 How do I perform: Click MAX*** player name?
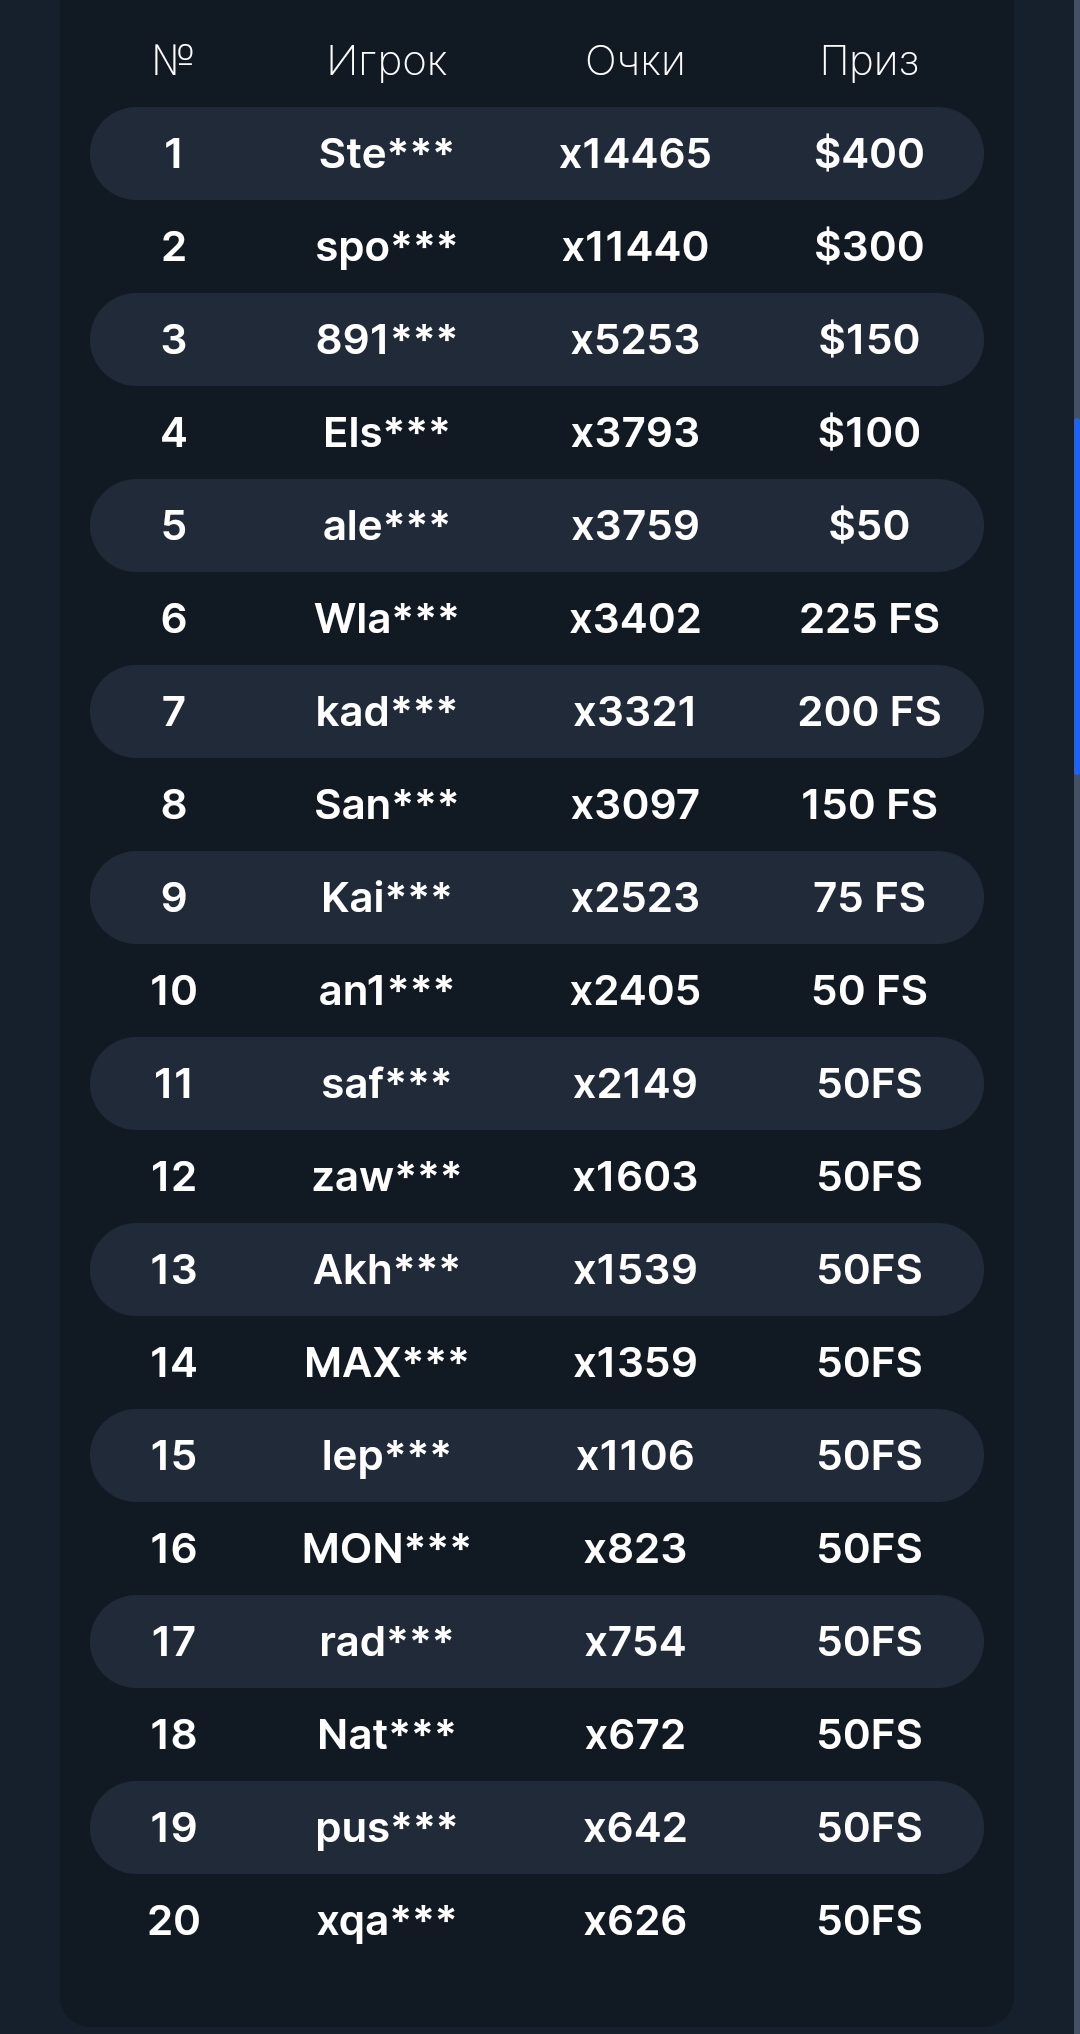click(387, 1363)
